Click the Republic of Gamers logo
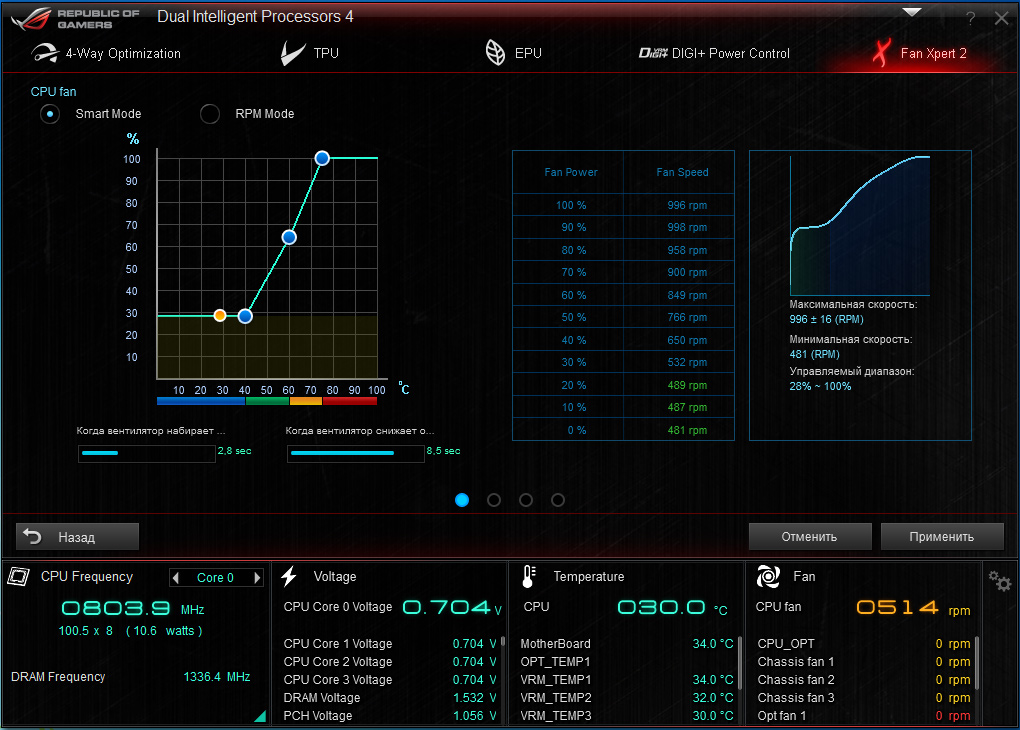 click(75, 19)
